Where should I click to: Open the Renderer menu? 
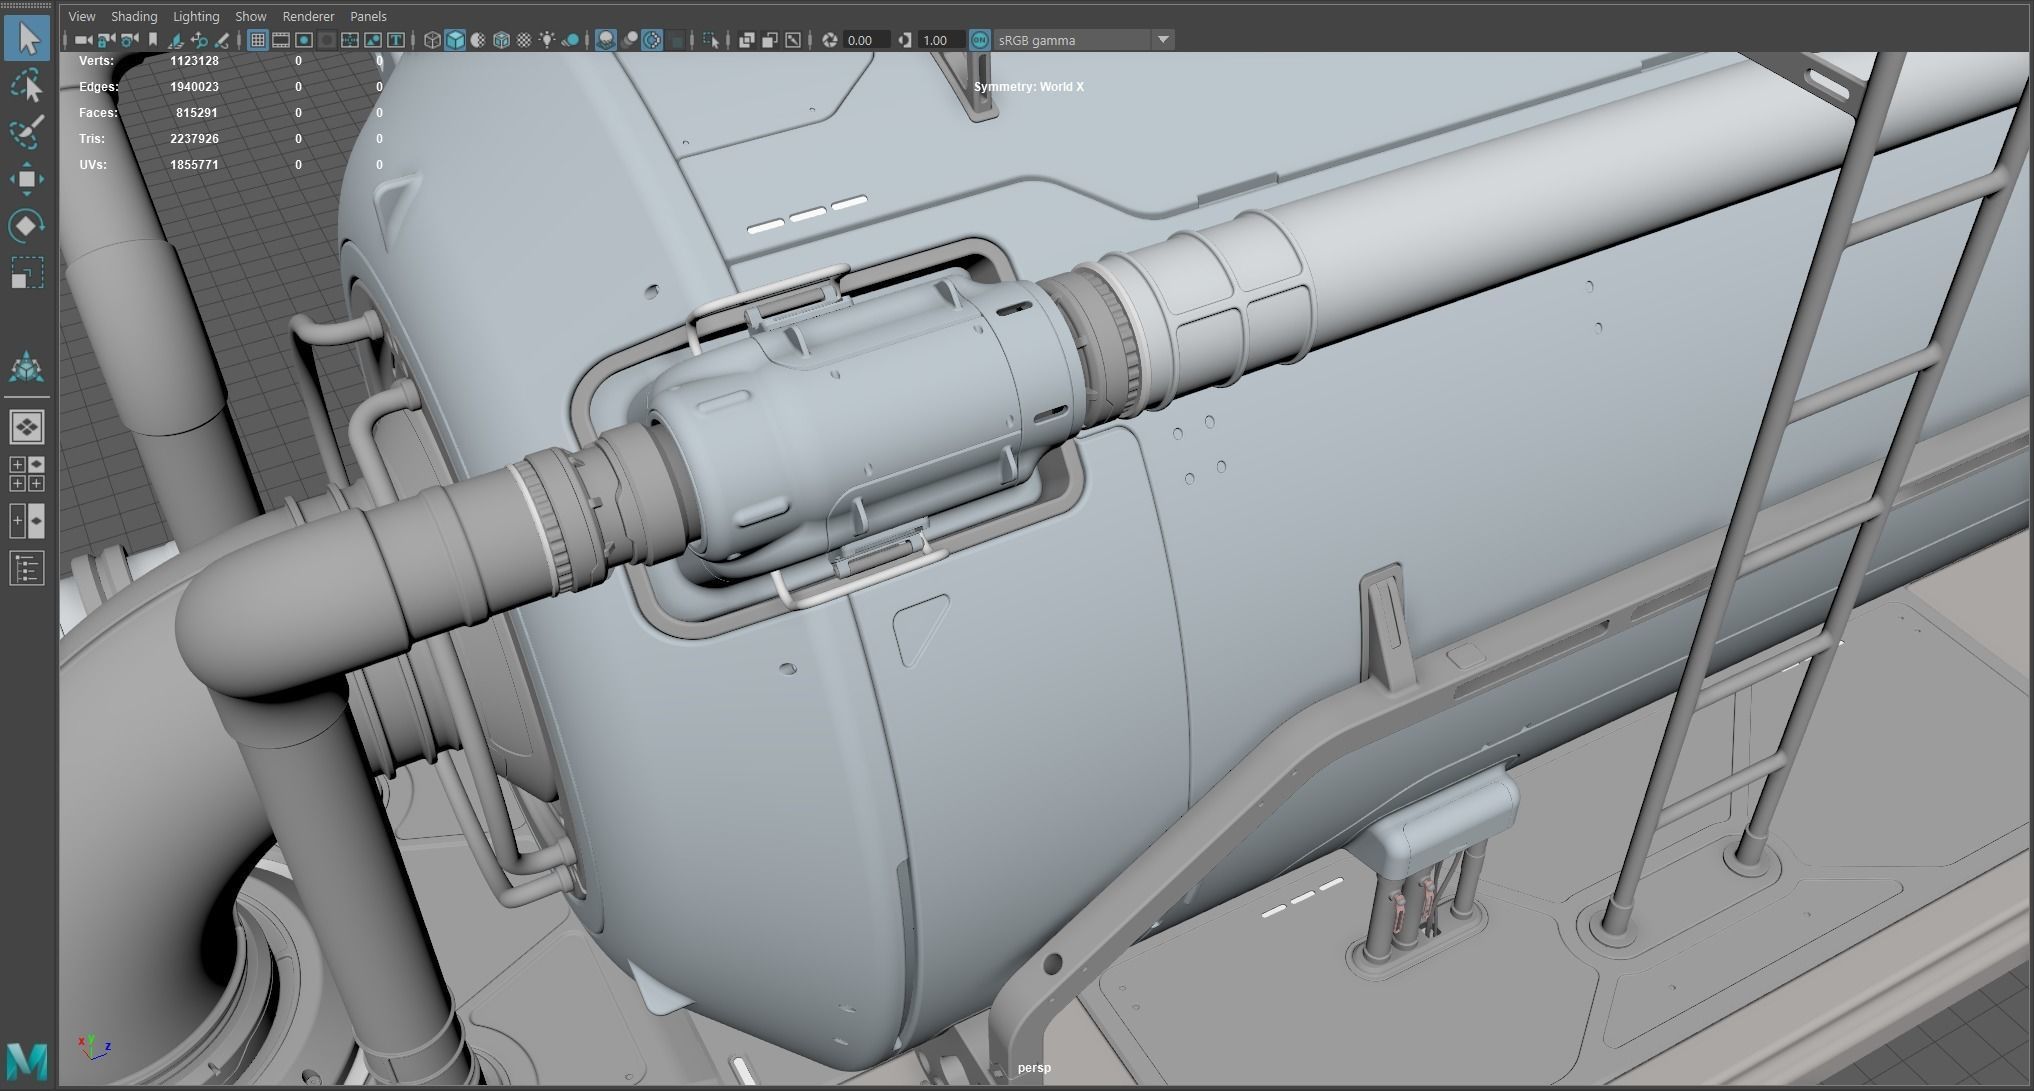tap(308, 16)
